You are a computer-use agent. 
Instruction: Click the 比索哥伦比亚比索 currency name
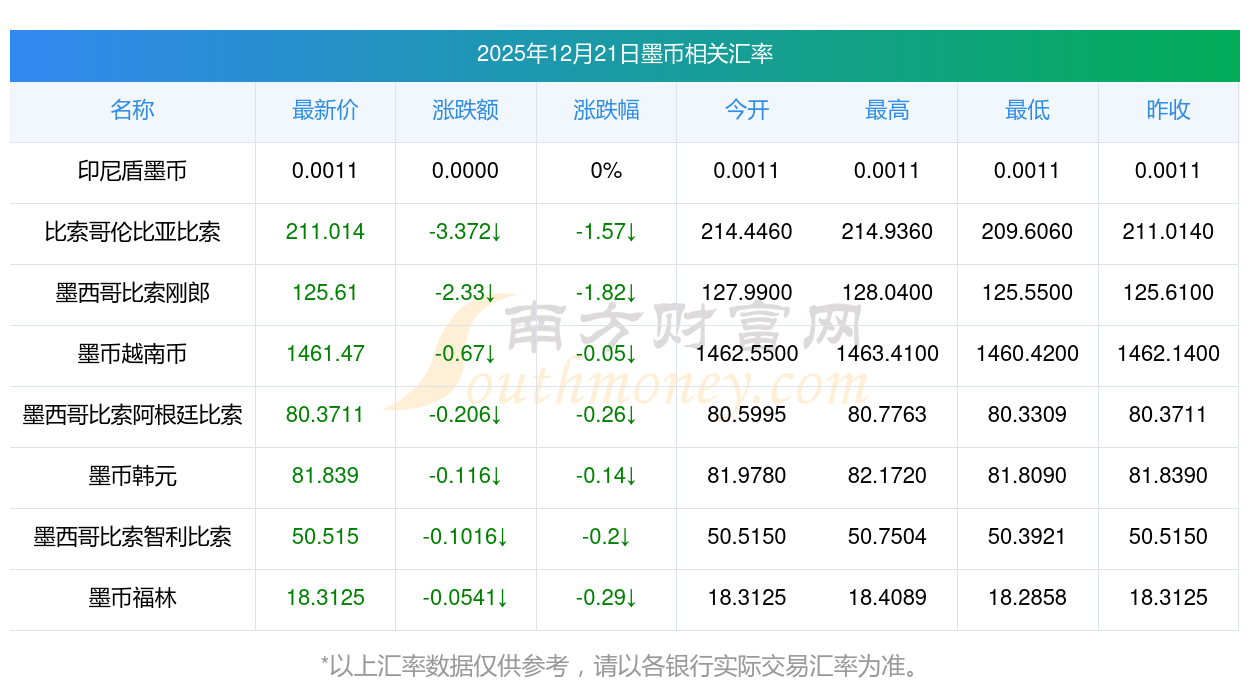coord(132,232)
